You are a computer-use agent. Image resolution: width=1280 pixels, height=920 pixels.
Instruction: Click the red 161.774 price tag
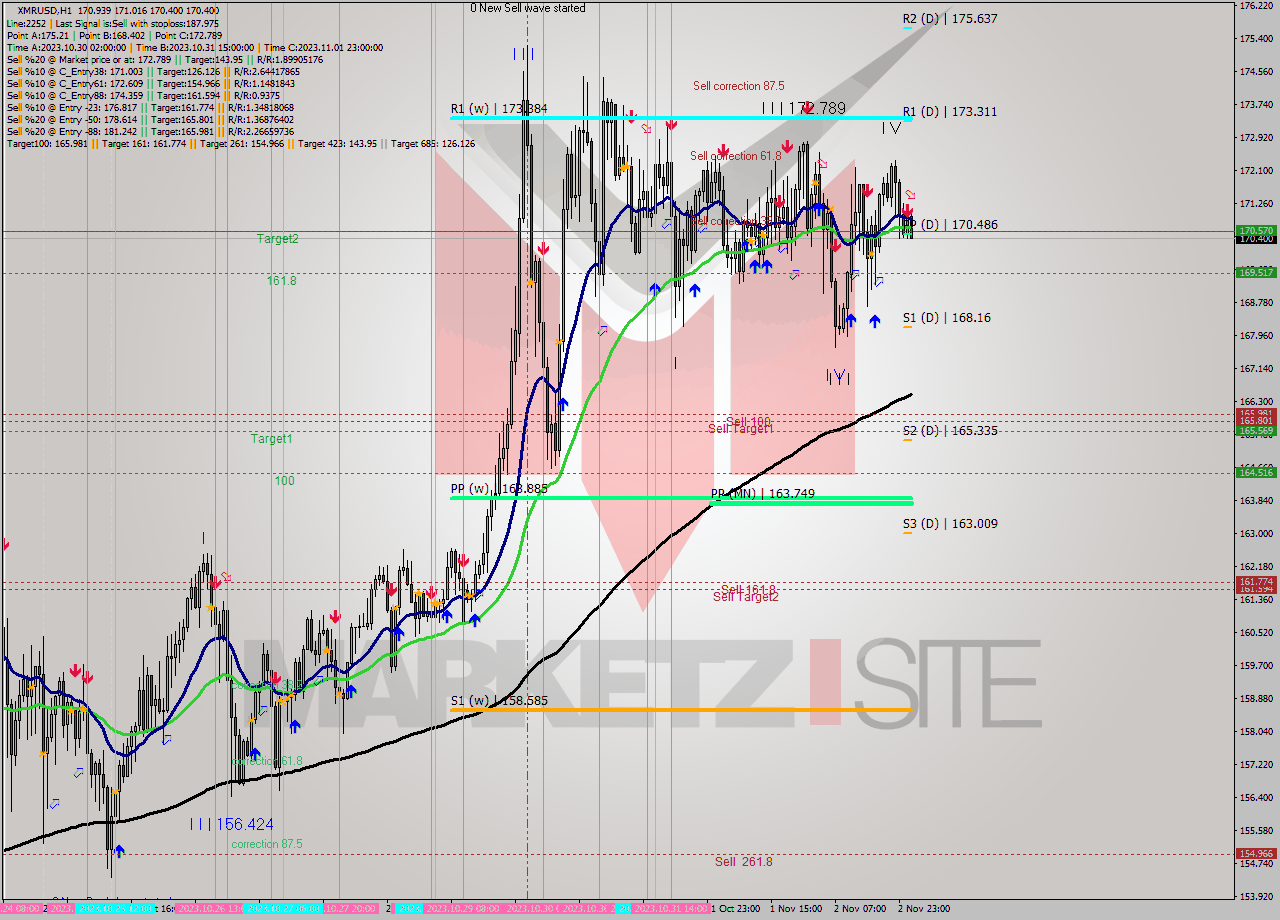1256,581
